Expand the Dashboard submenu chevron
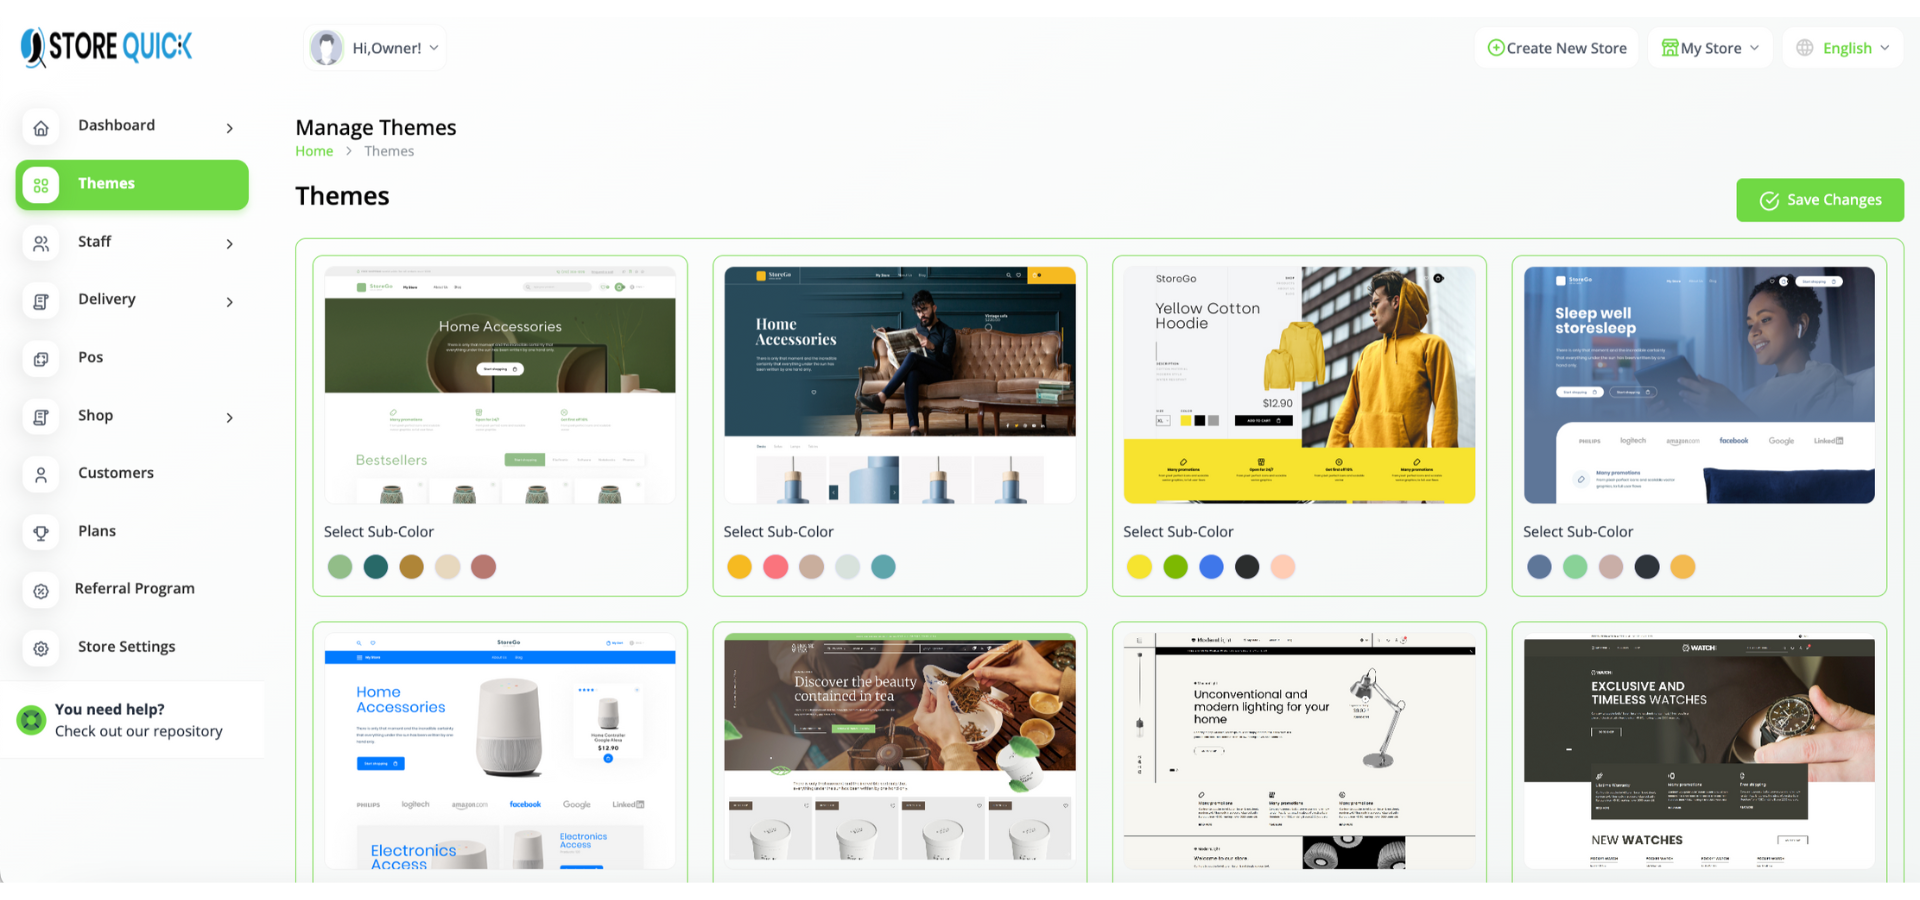 (x=229, y=128)
